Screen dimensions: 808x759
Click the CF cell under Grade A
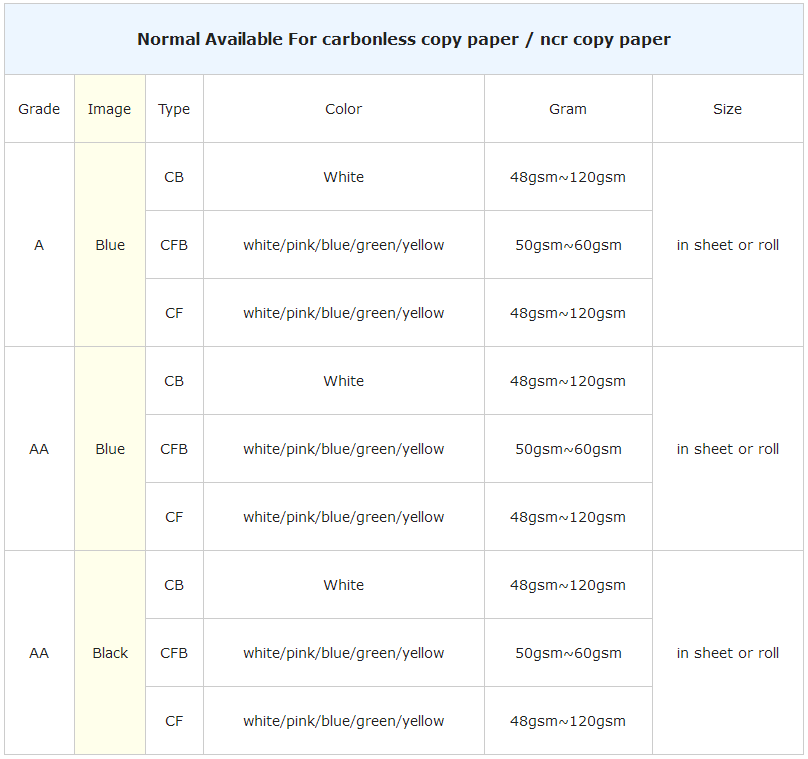click(x=174, y=313)
